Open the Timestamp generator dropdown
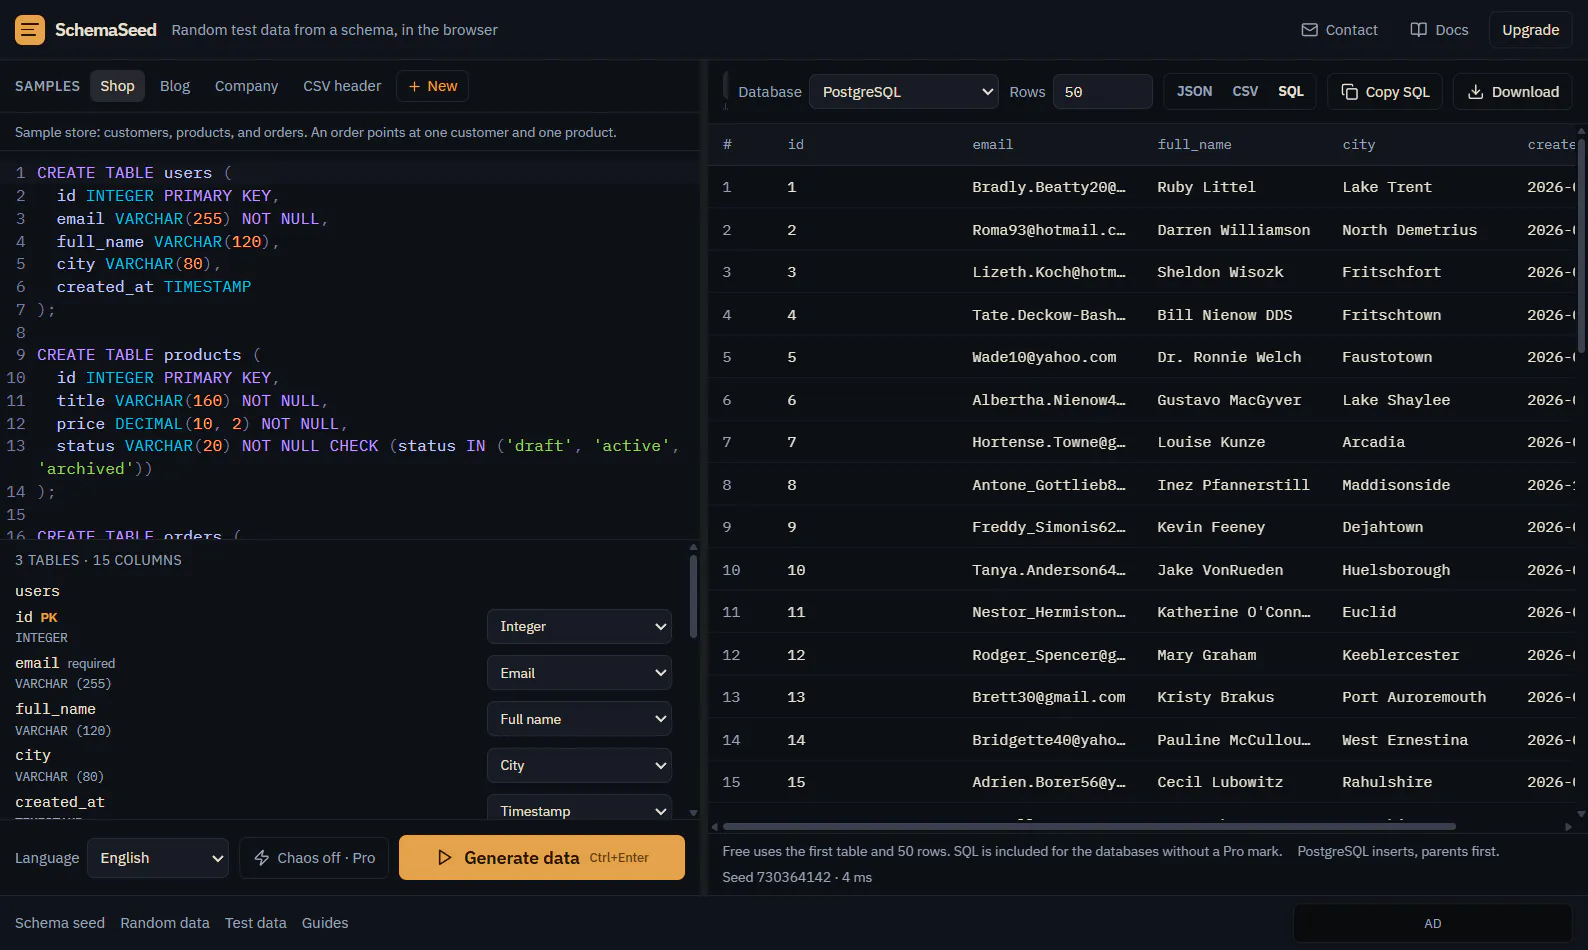This screenshot has height=950, width=1588. (579, 808)
